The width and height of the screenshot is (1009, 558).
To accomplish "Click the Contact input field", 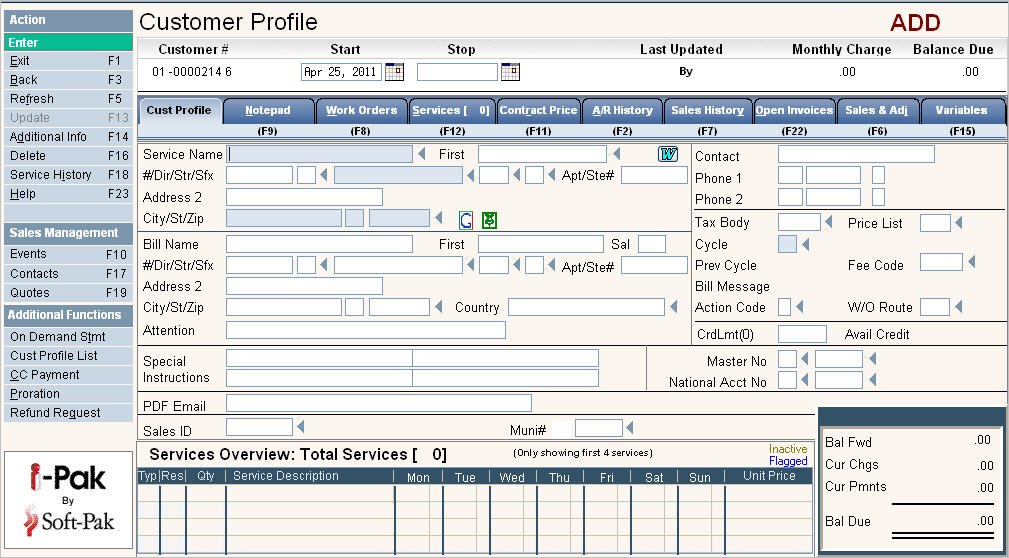I will (856, 154).
